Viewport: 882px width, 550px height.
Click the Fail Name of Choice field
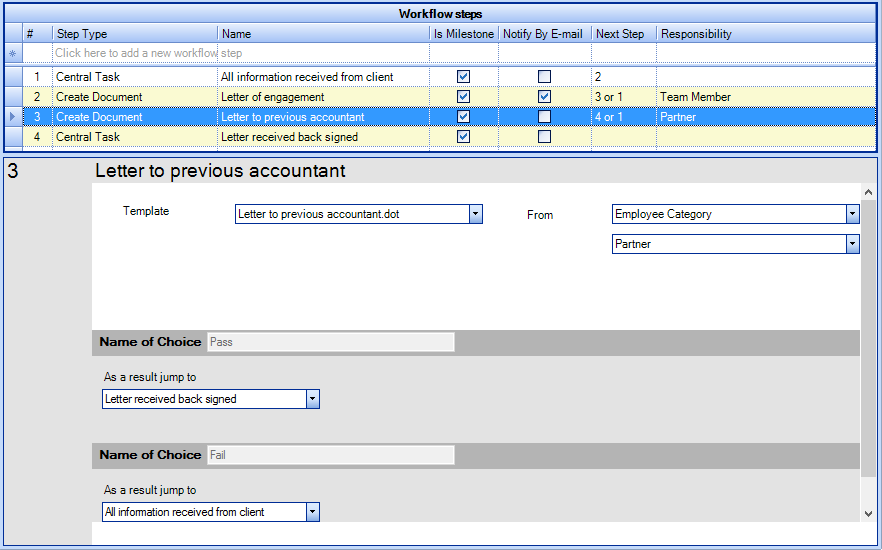pyautogui.click(x=331, y=455)
